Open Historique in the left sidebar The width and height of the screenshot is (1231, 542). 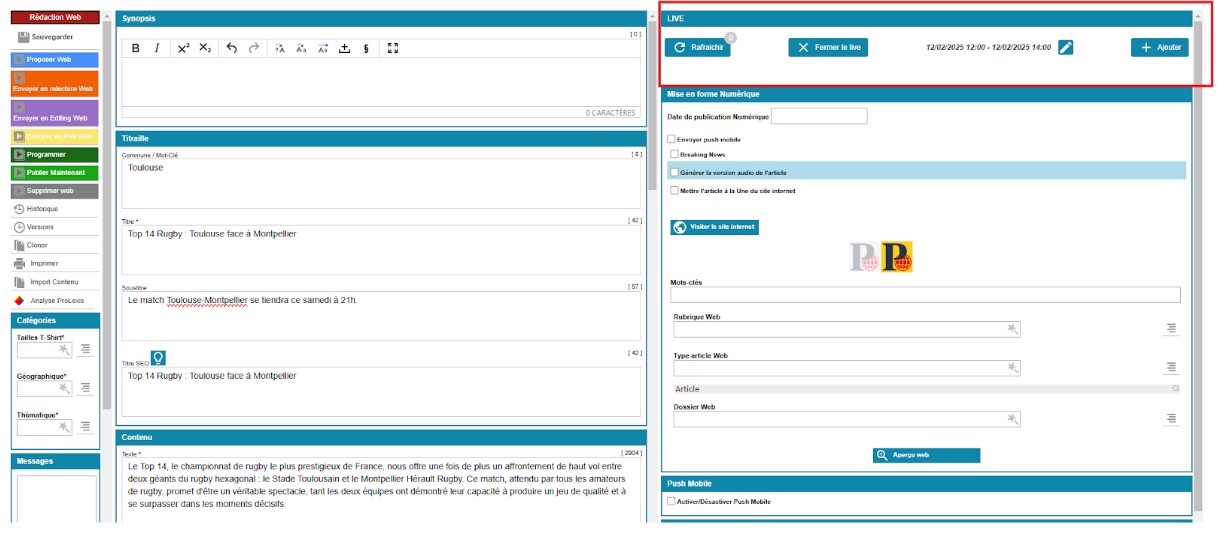pos(43,209)
